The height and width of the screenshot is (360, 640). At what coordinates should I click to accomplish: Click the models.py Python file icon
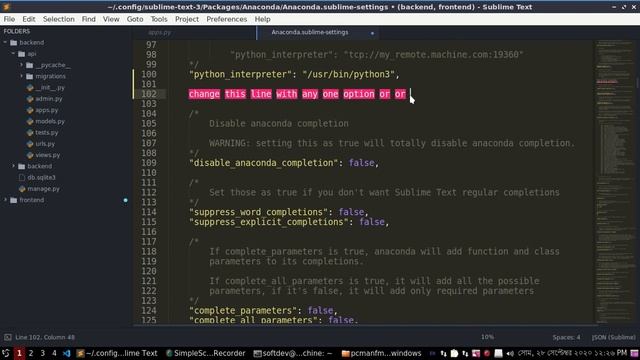point(30,121)
